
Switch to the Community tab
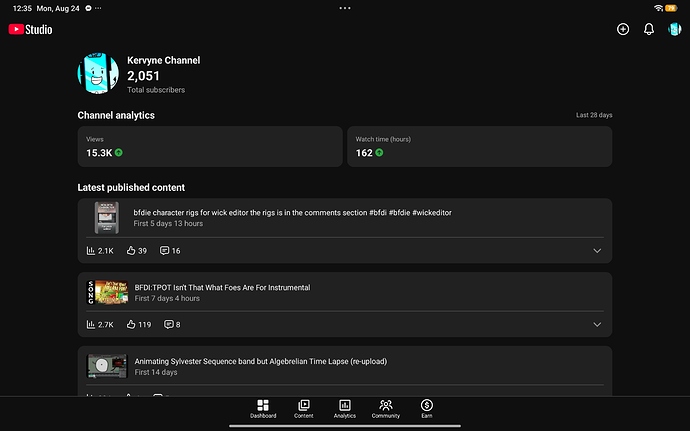[385, 409]
